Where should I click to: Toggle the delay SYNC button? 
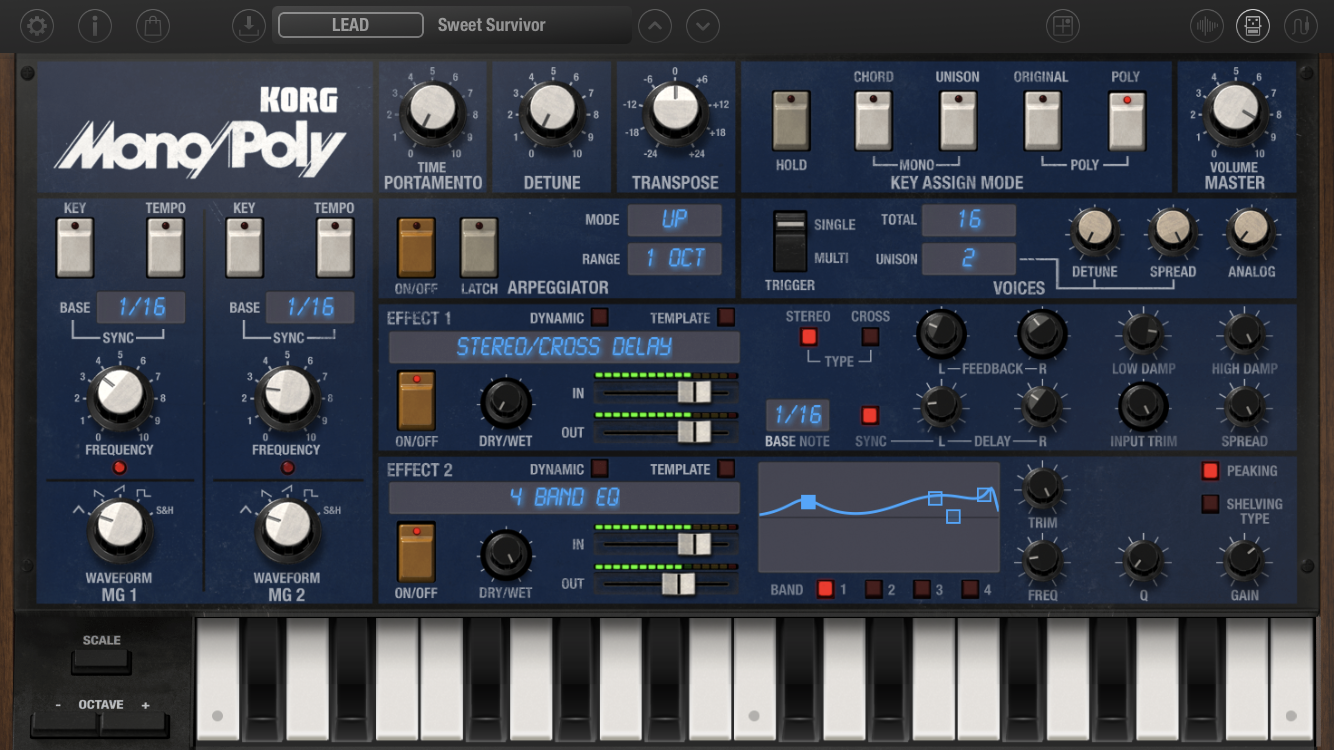[x=870, y=415]
